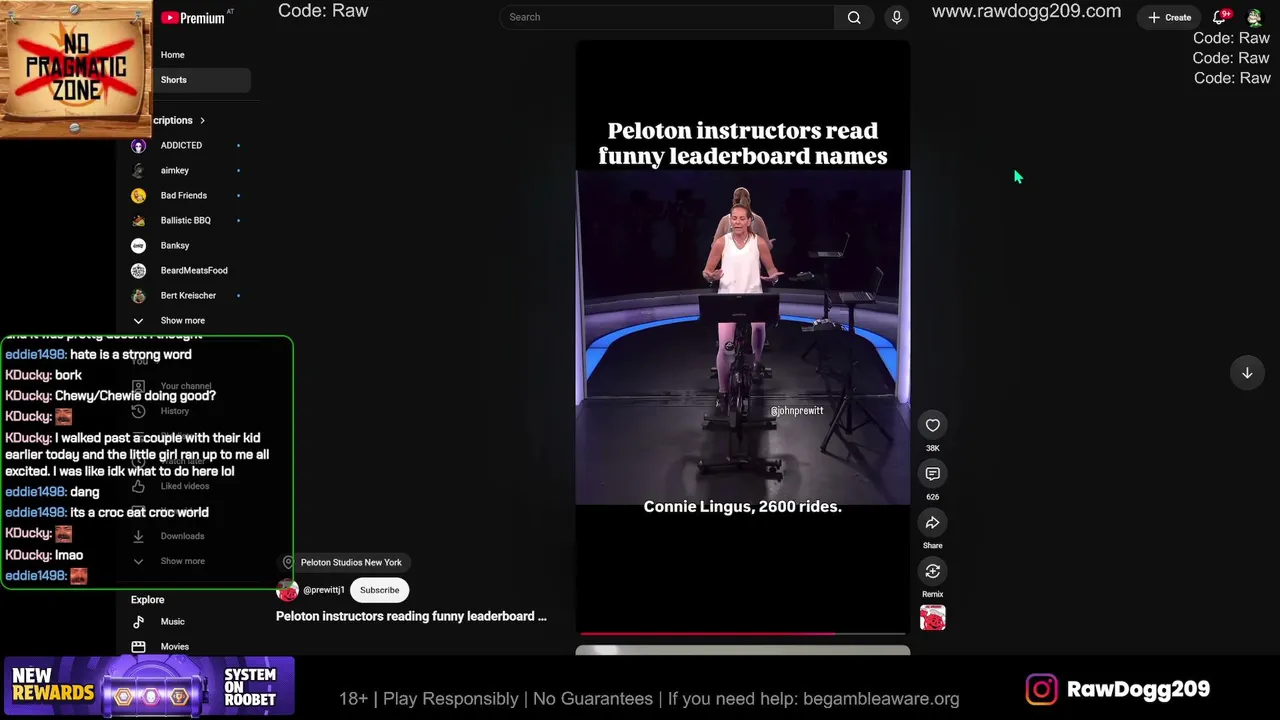This screenshot has width=1280, height=720.
Task: Open the Banksy channel avatar
Action: (x=139, y=245)
